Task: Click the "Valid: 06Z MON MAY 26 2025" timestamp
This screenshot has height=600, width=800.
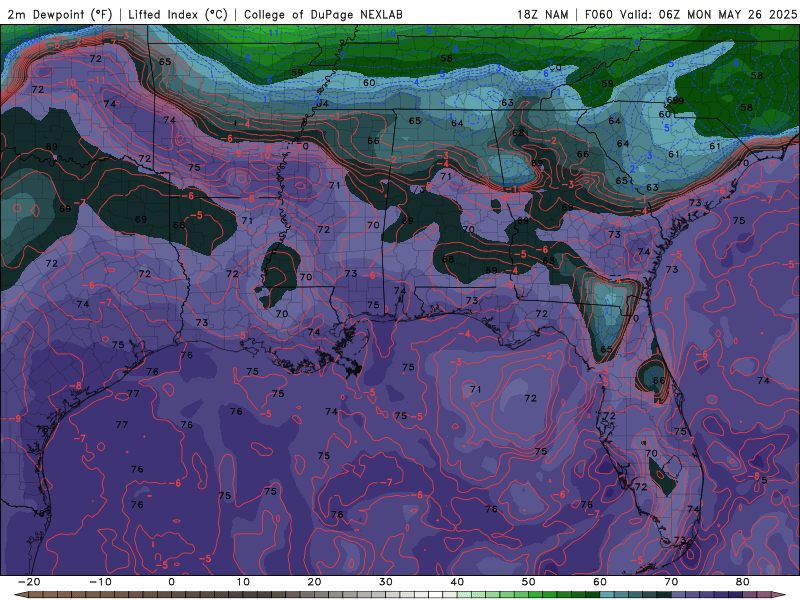Action: pyautogui.click(x=708, y=14)
